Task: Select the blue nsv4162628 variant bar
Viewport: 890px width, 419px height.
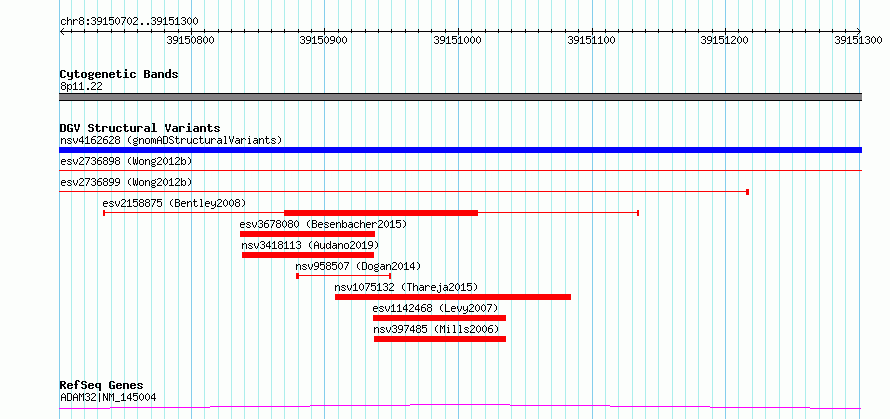Action: coord(460,150)
